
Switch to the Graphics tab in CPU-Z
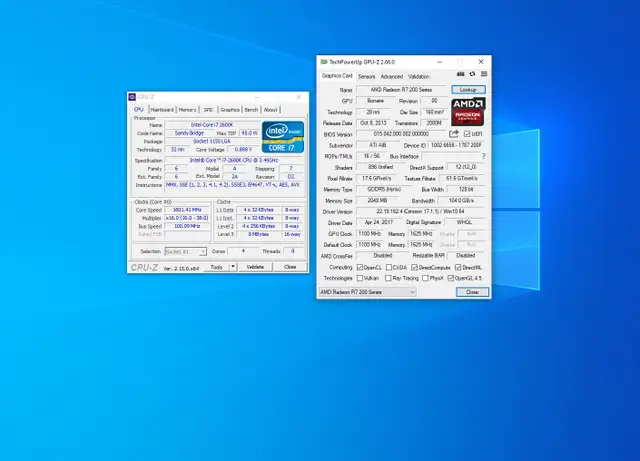pos(230,110)
